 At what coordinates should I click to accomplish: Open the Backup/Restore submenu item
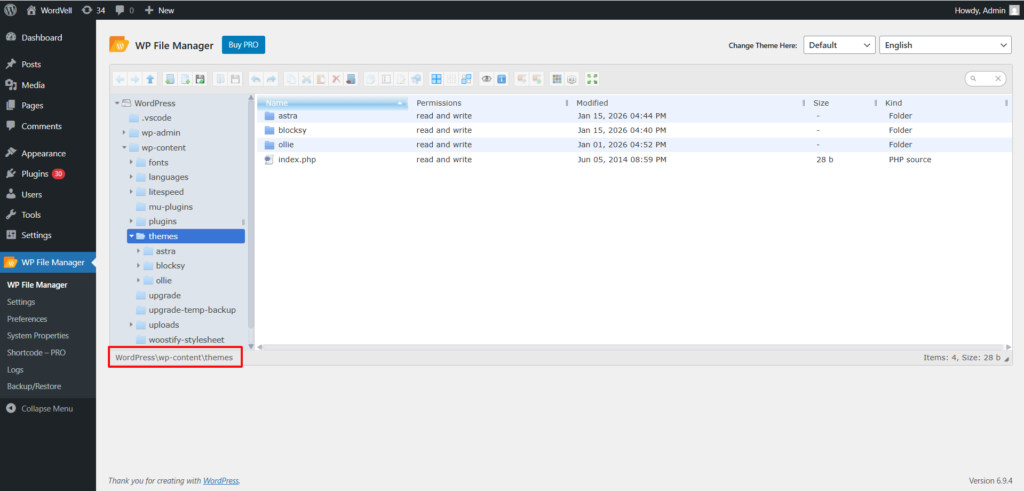pyautogui.click(x=34, y=387)
